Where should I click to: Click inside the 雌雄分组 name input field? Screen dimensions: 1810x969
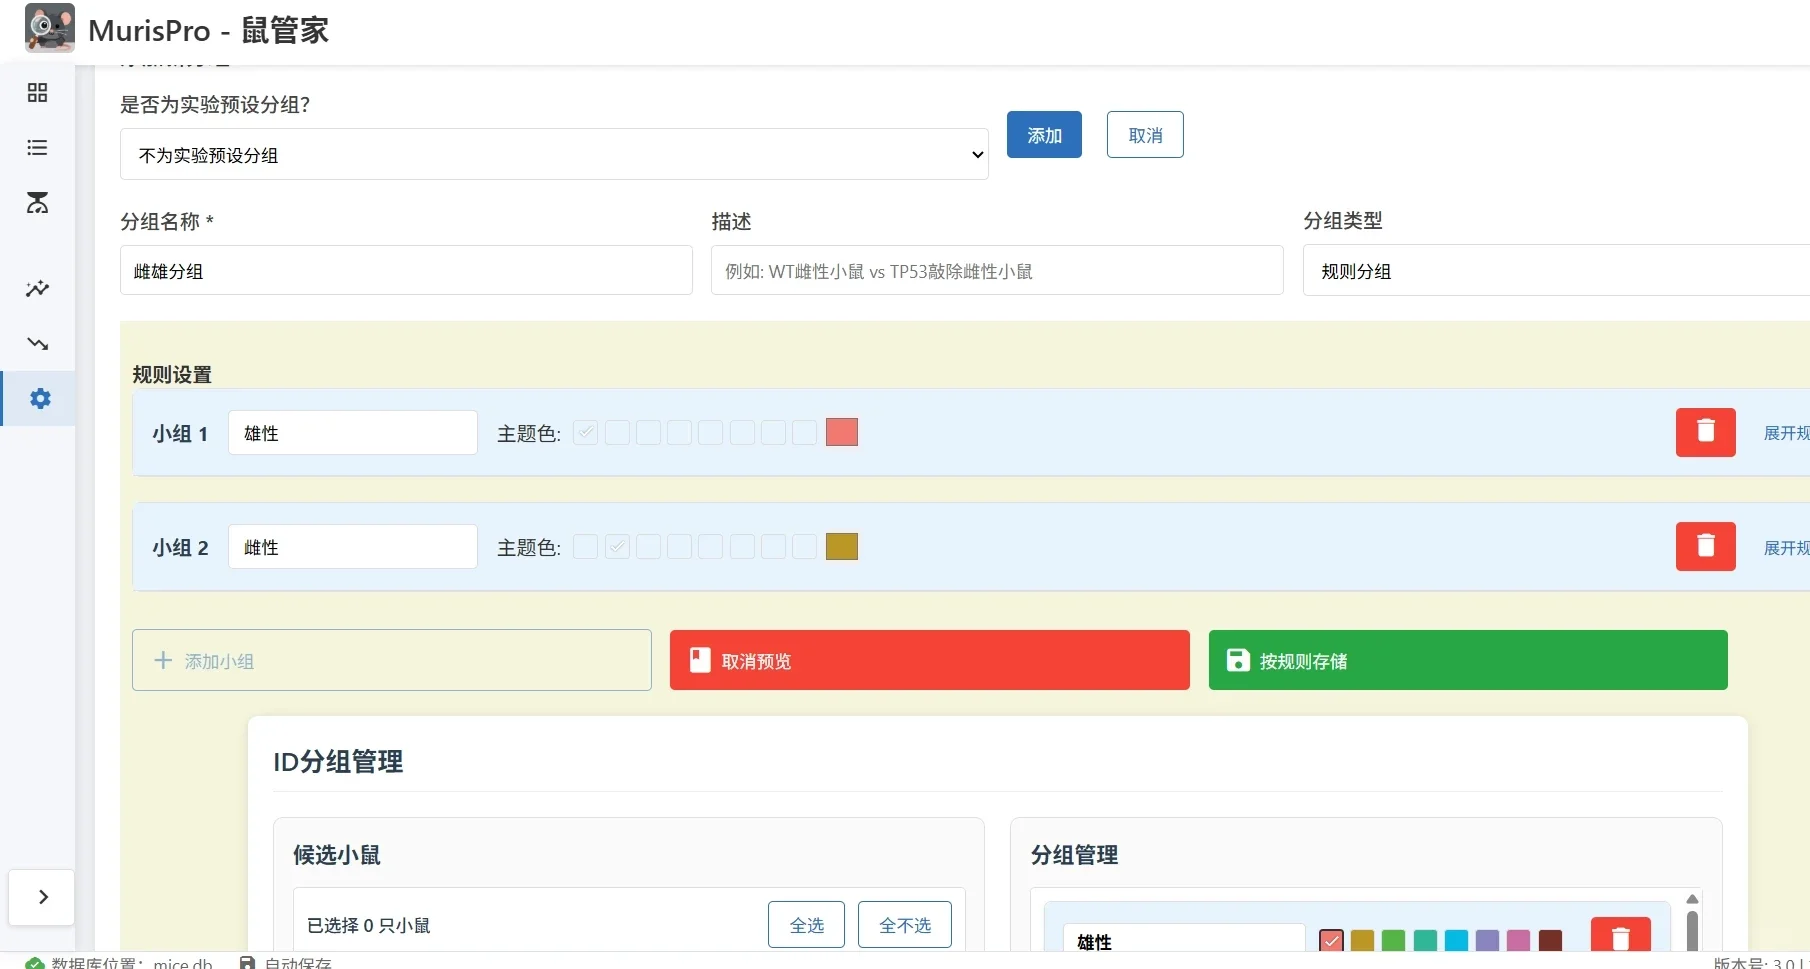click(406, 270)
